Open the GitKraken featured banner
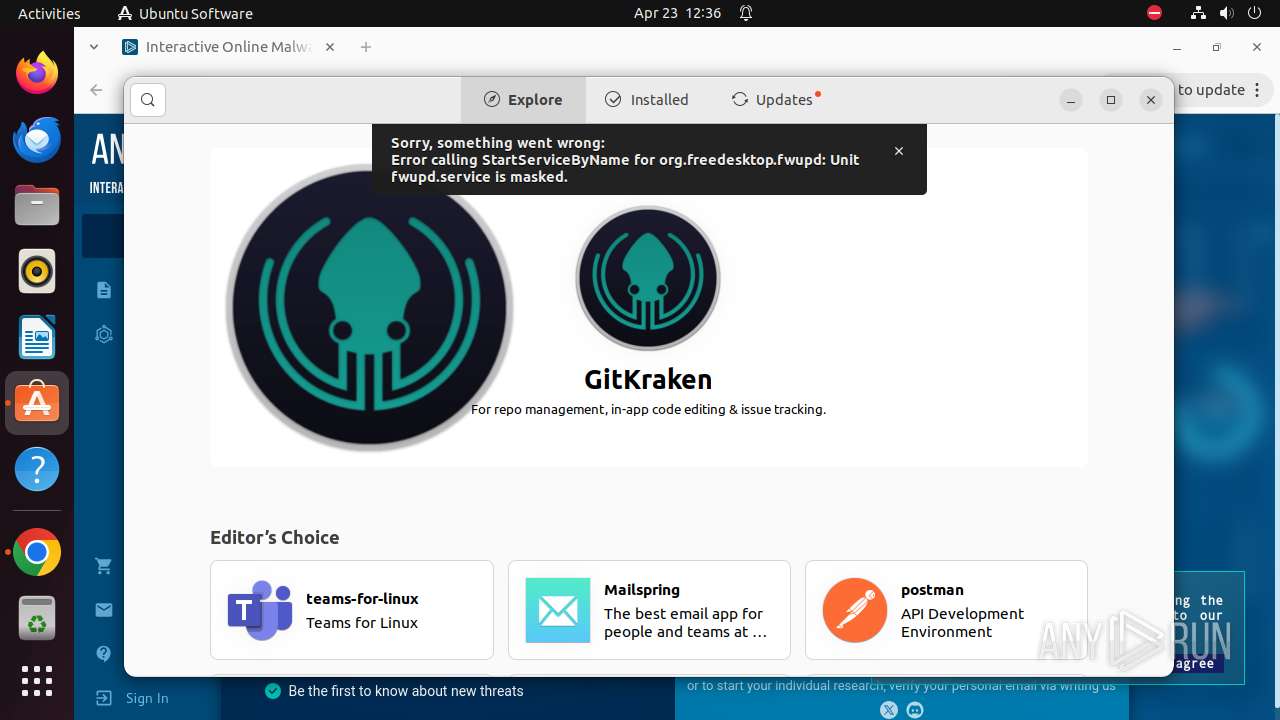 coord(648,307)
